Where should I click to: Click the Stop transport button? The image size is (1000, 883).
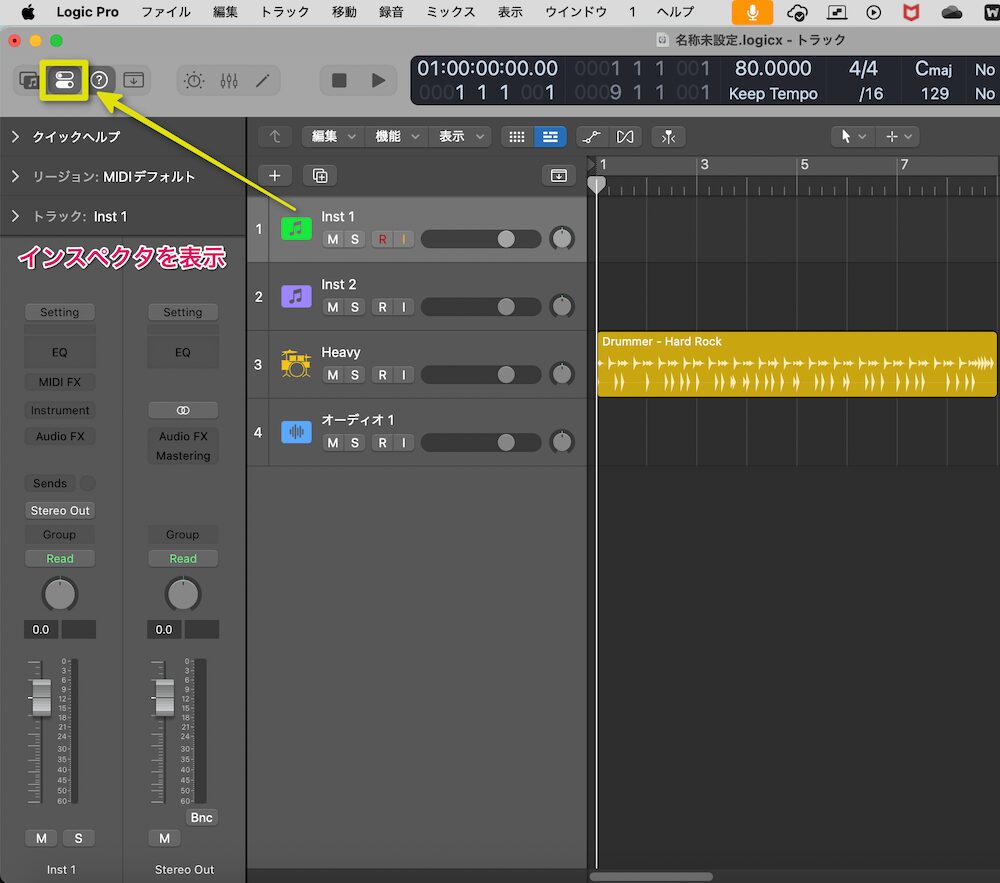(x=339, y=80)
